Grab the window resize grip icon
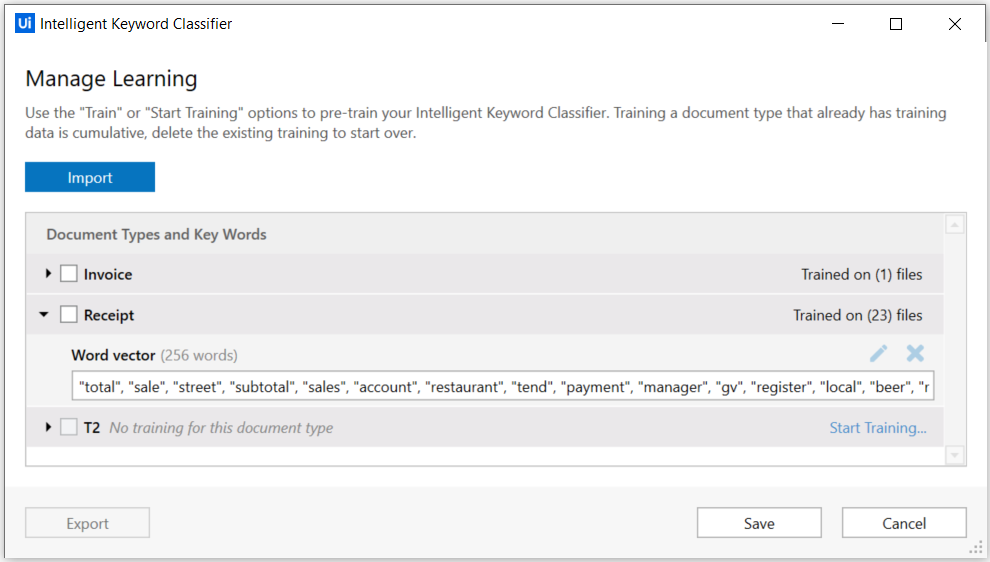This screenshot has width=990, height=562. [976, 547]
